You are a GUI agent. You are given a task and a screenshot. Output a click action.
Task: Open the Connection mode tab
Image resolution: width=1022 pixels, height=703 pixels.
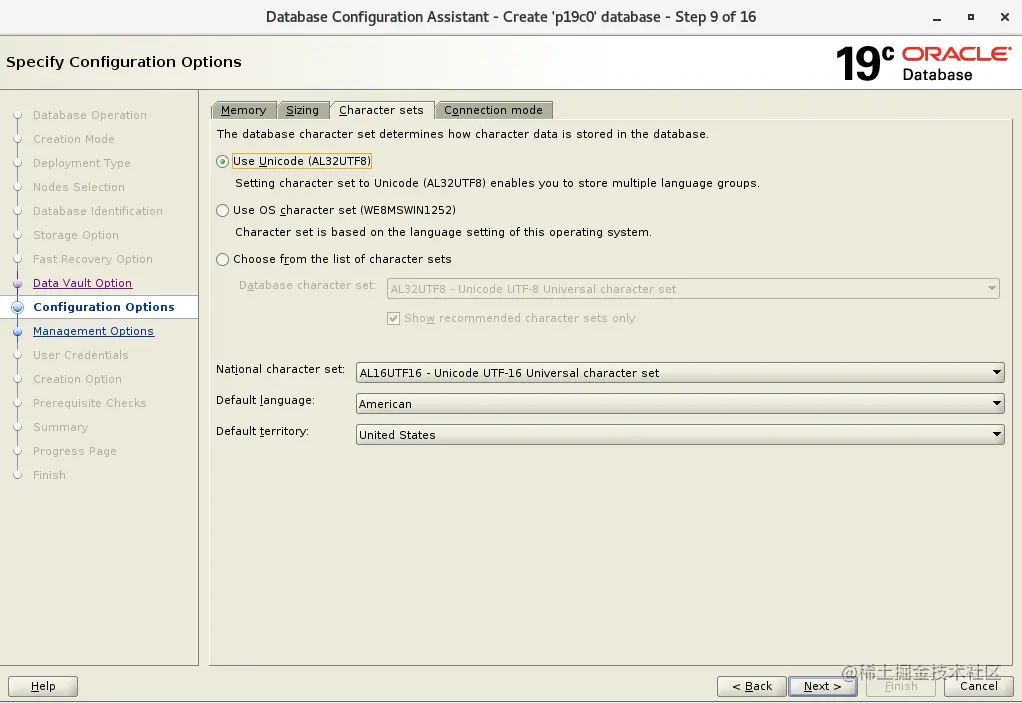pos(493,110)
